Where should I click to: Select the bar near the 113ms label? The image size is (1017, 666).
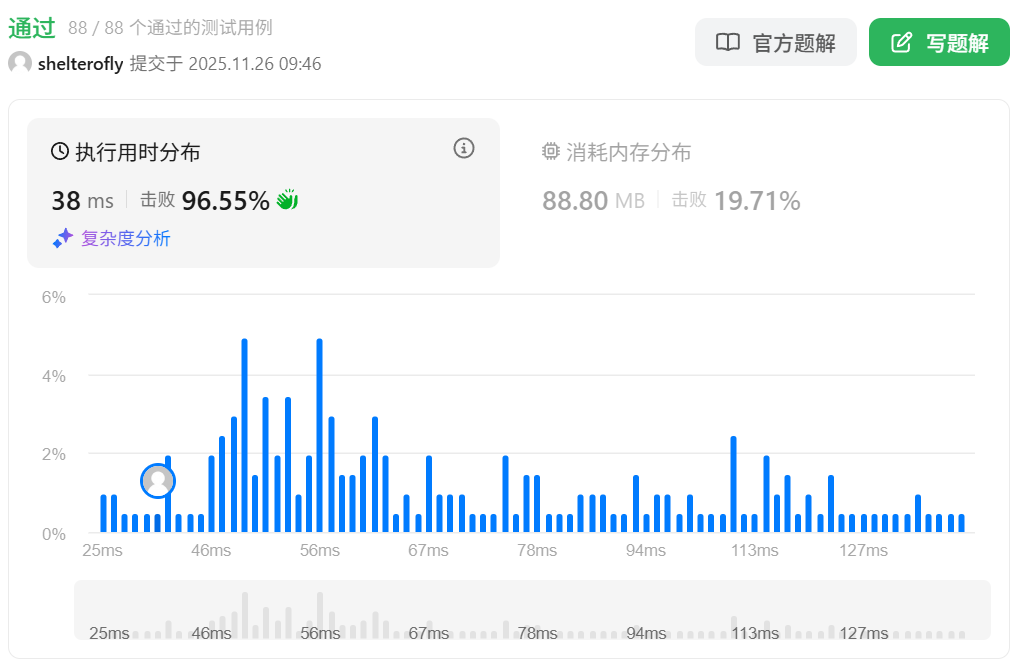pyautogui.click(x=734, y=485)
